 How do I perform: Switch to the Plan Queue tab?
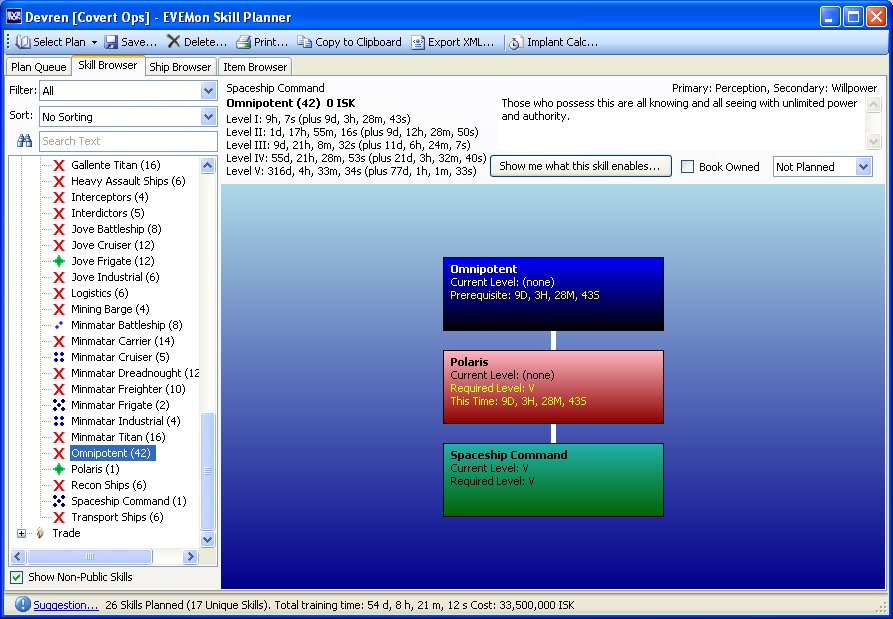click(39, 67)
